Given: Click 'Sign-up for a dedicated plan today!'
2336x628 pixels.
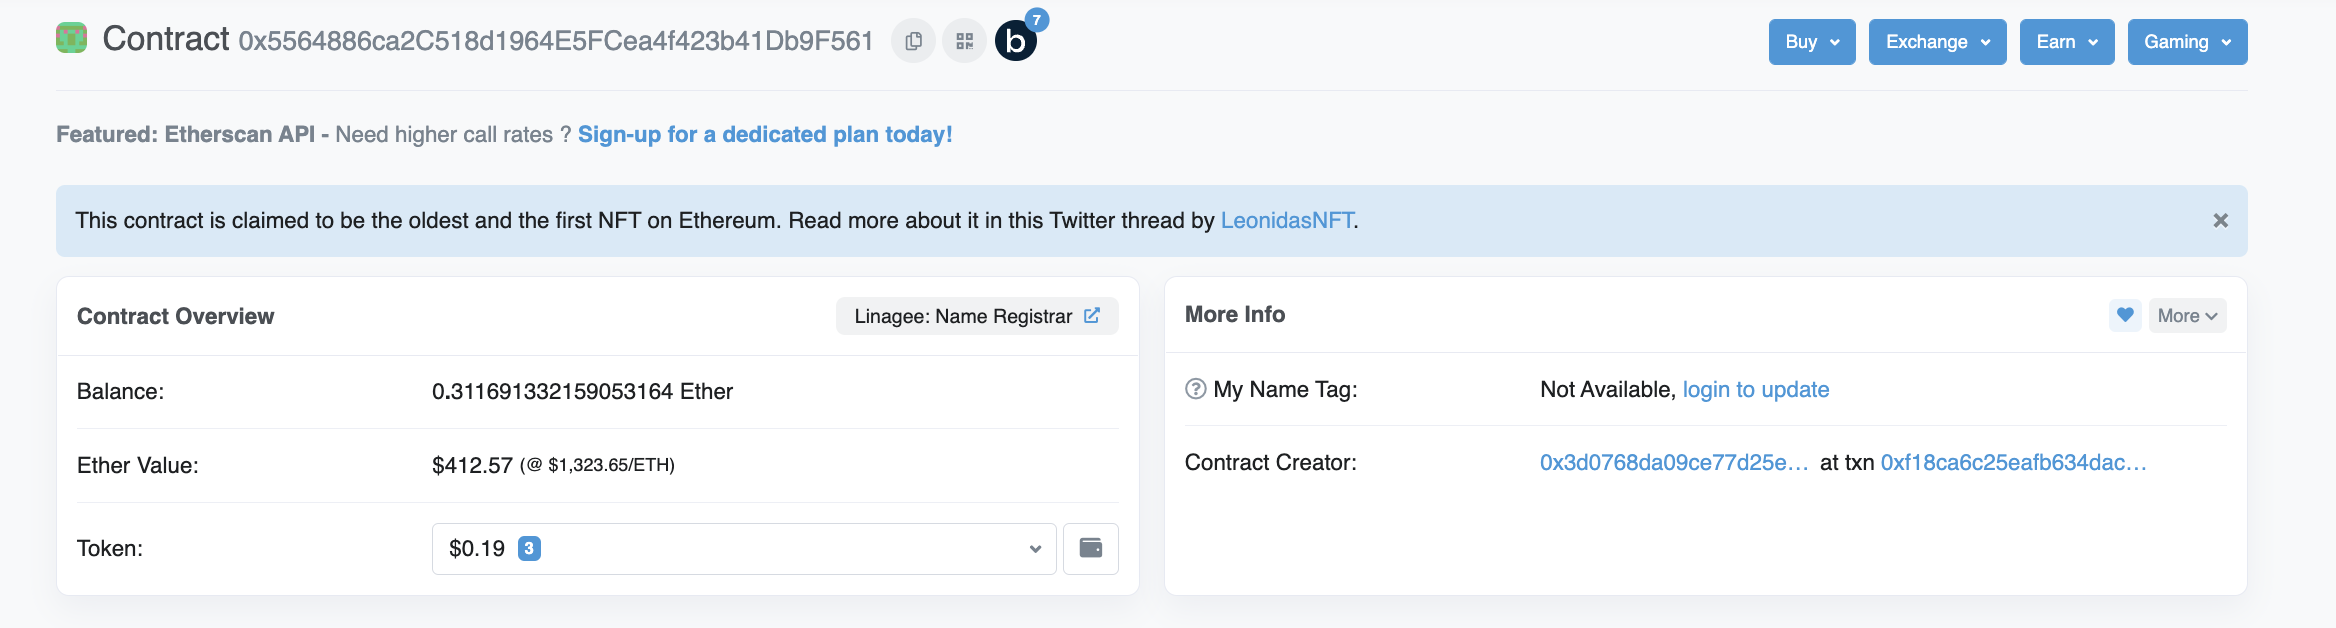Looking at the screenshot, I should pyautogui.click(x=765, y=134).
